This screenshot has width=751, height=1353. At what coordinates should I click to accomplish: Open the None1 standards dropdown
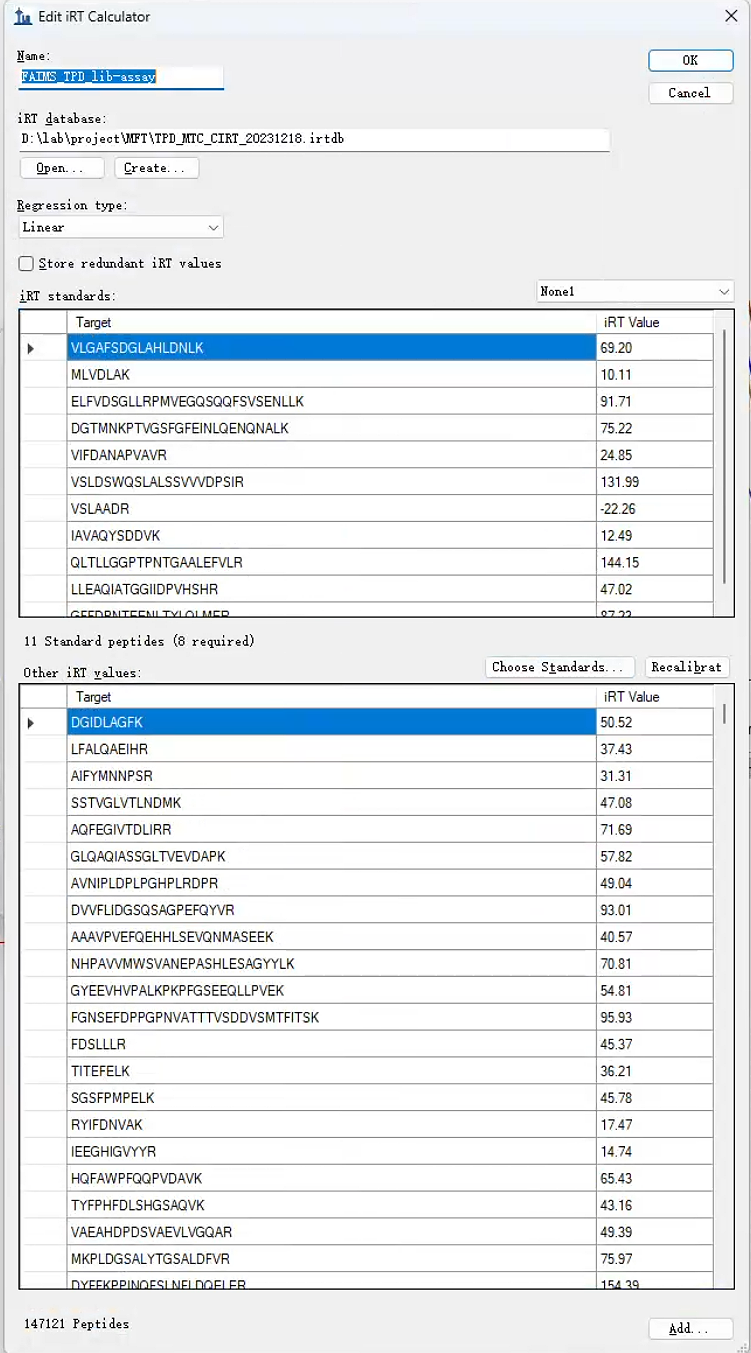coord(635,292)
